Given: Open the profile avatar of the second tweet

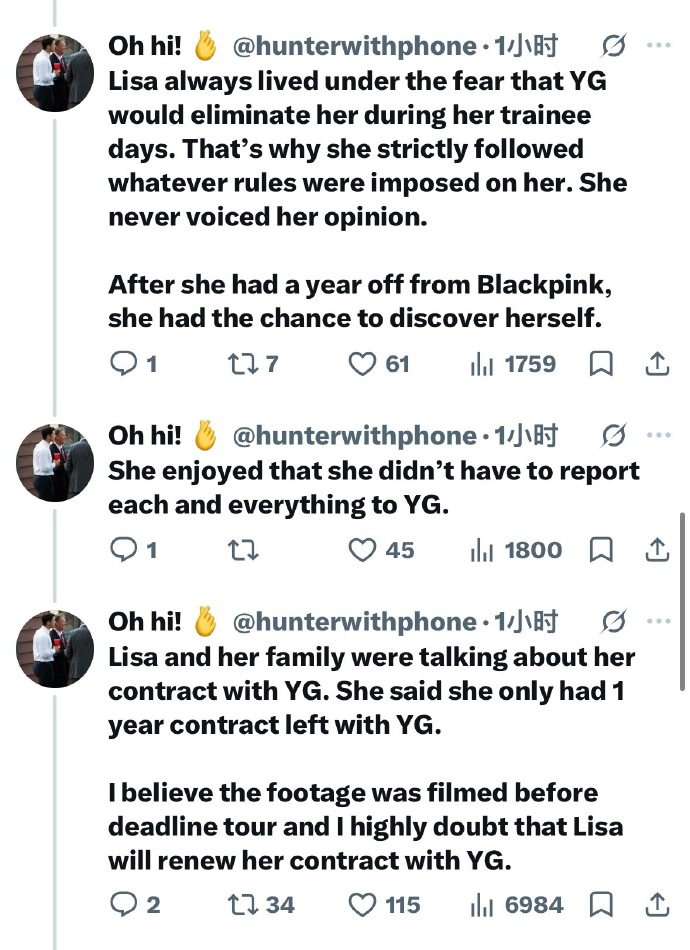Looking at the screenshot, I should click(55, 462).
